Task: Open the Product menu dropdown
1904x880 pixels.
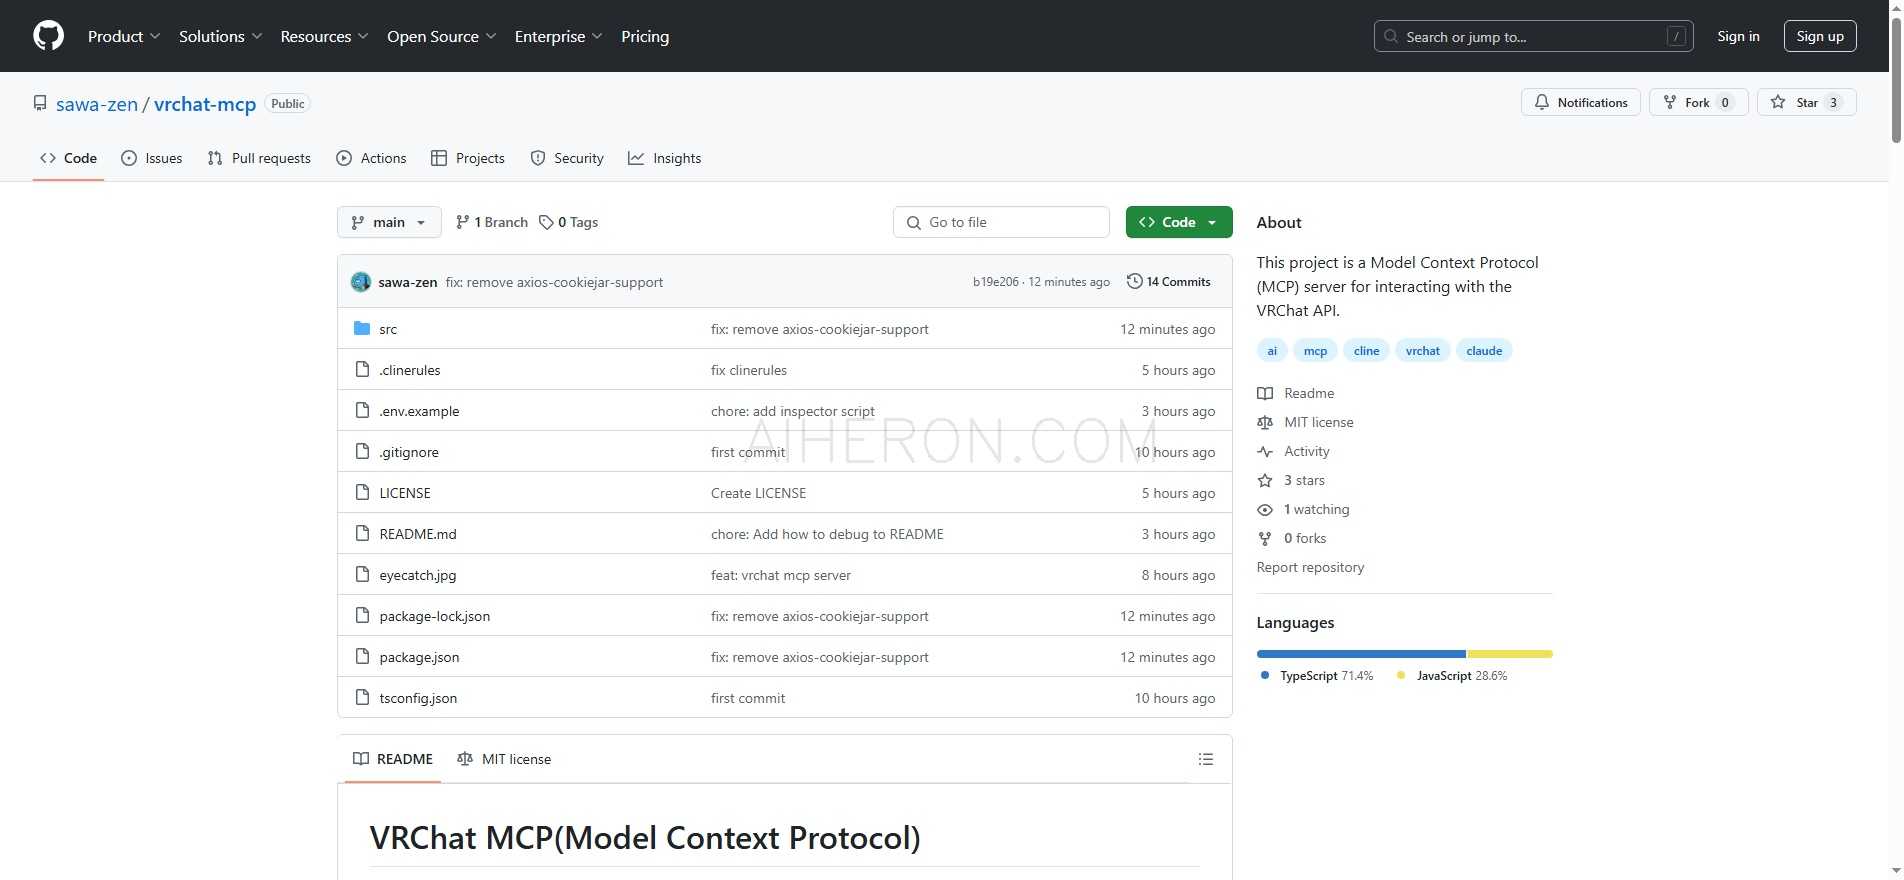Action: tap(122, 36)
